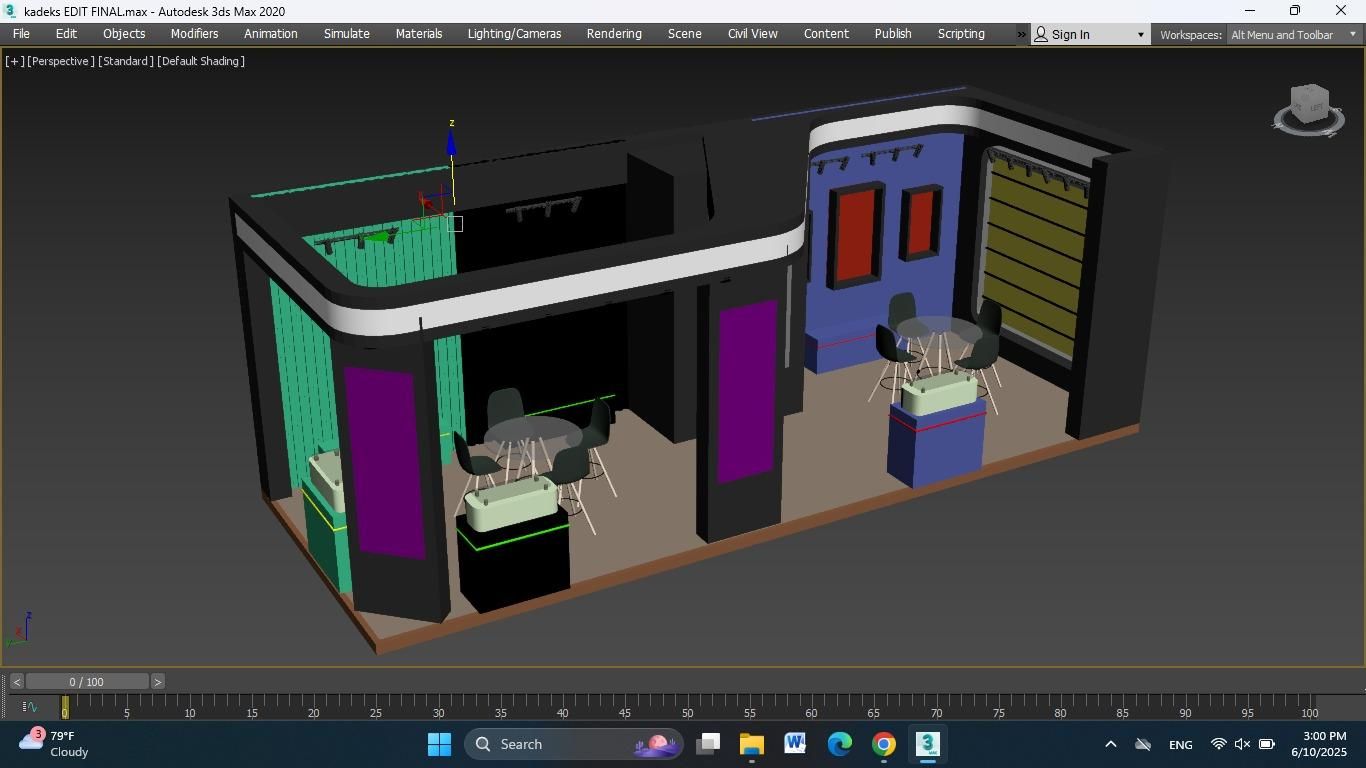Open the Lighting/Cameras menu
Viewport: 1366px width, 768px height.
click(x=514, y=34)
